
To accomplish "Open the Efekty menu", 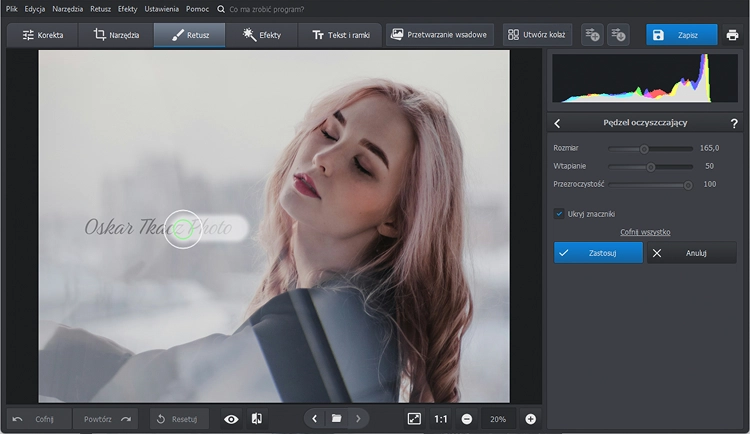I will pyautogui.click(x=127, y=9).
